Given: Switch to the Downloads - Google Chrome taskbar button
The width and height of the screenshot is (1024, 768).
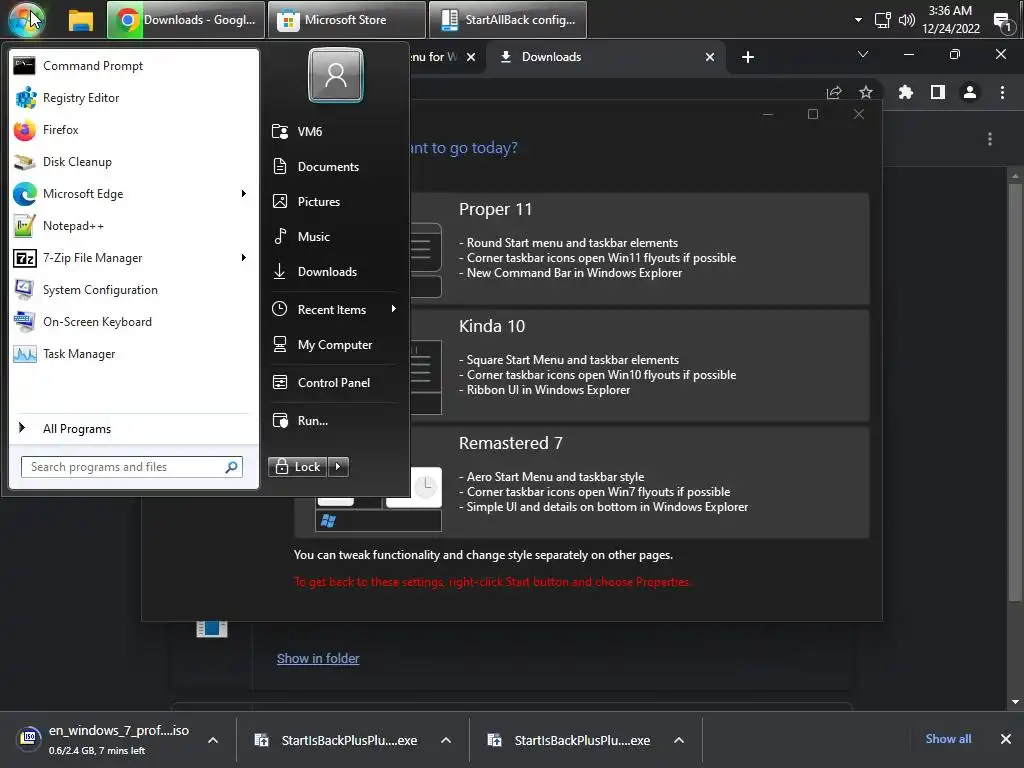Looking at the screenshot, I should (x=186, y=20).
